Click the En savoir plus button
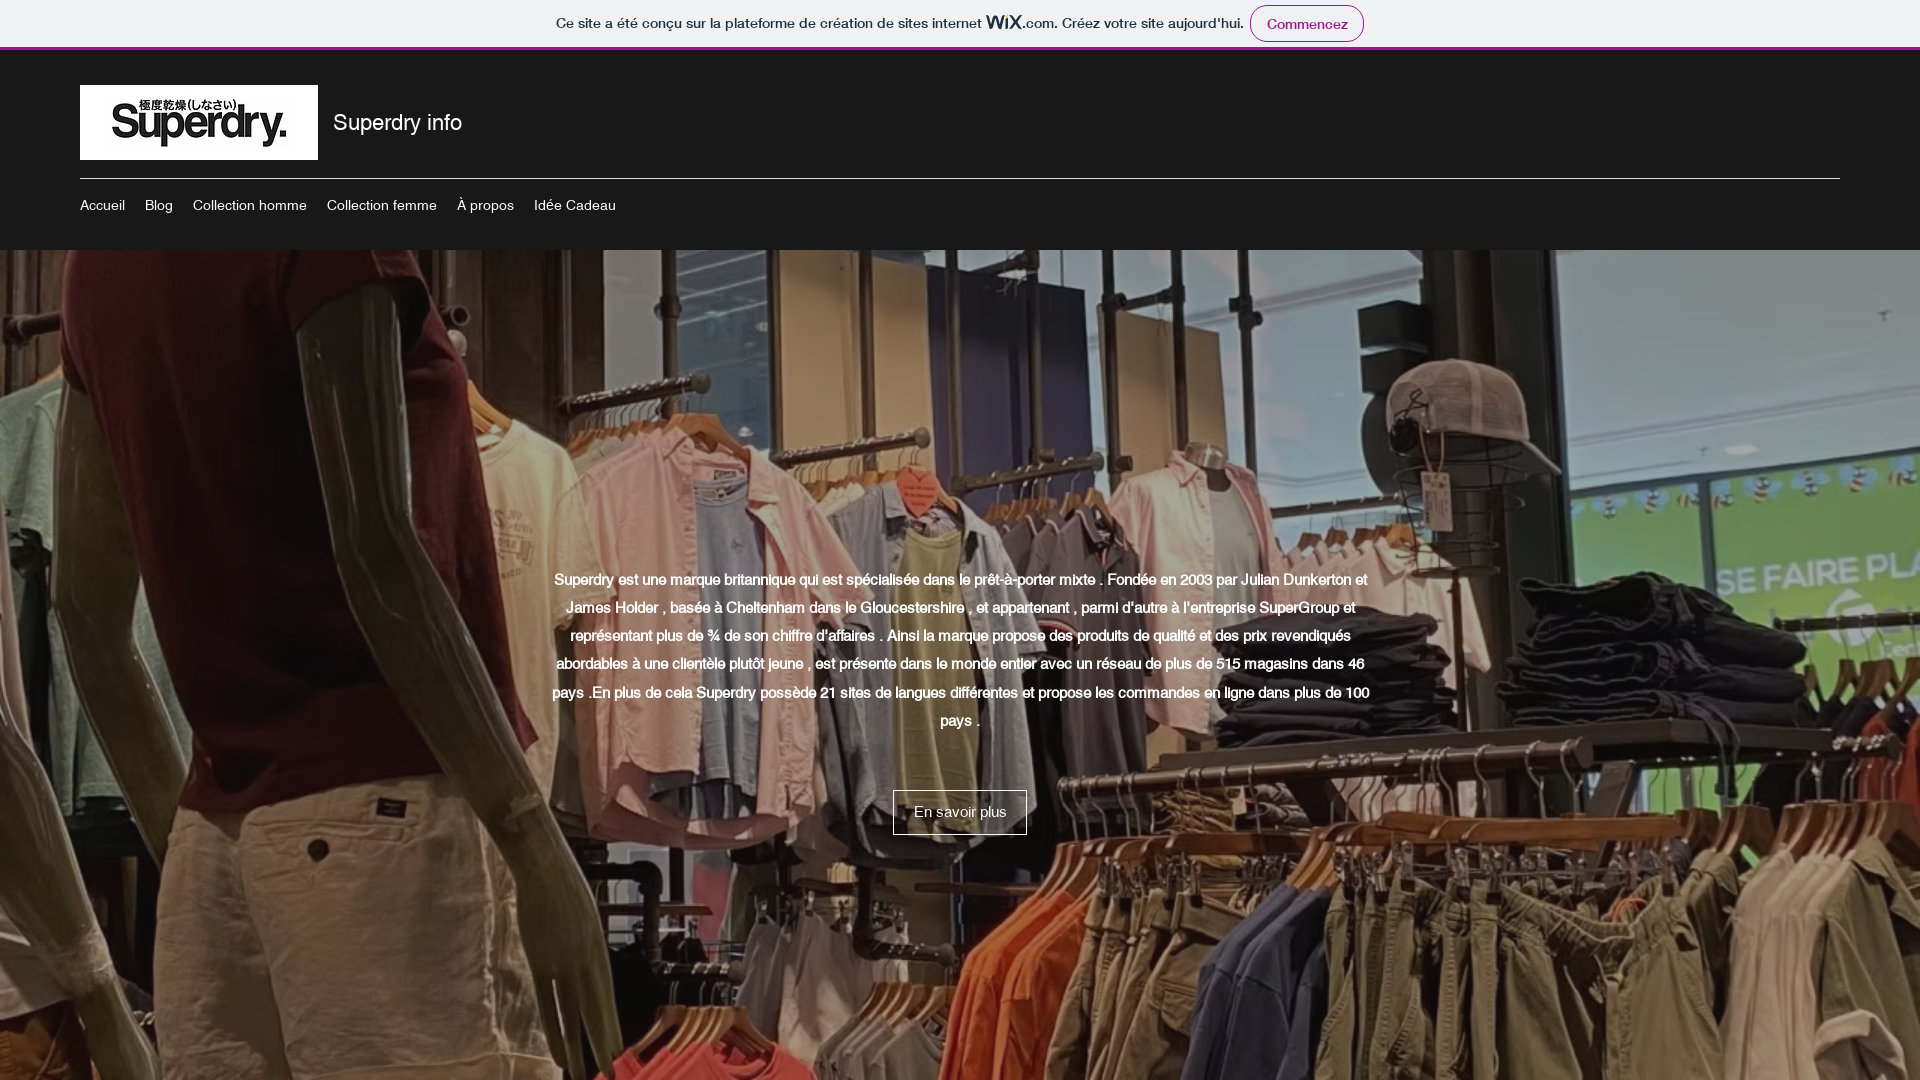This screenshot has width=1920, height=1080. [959, 812]
